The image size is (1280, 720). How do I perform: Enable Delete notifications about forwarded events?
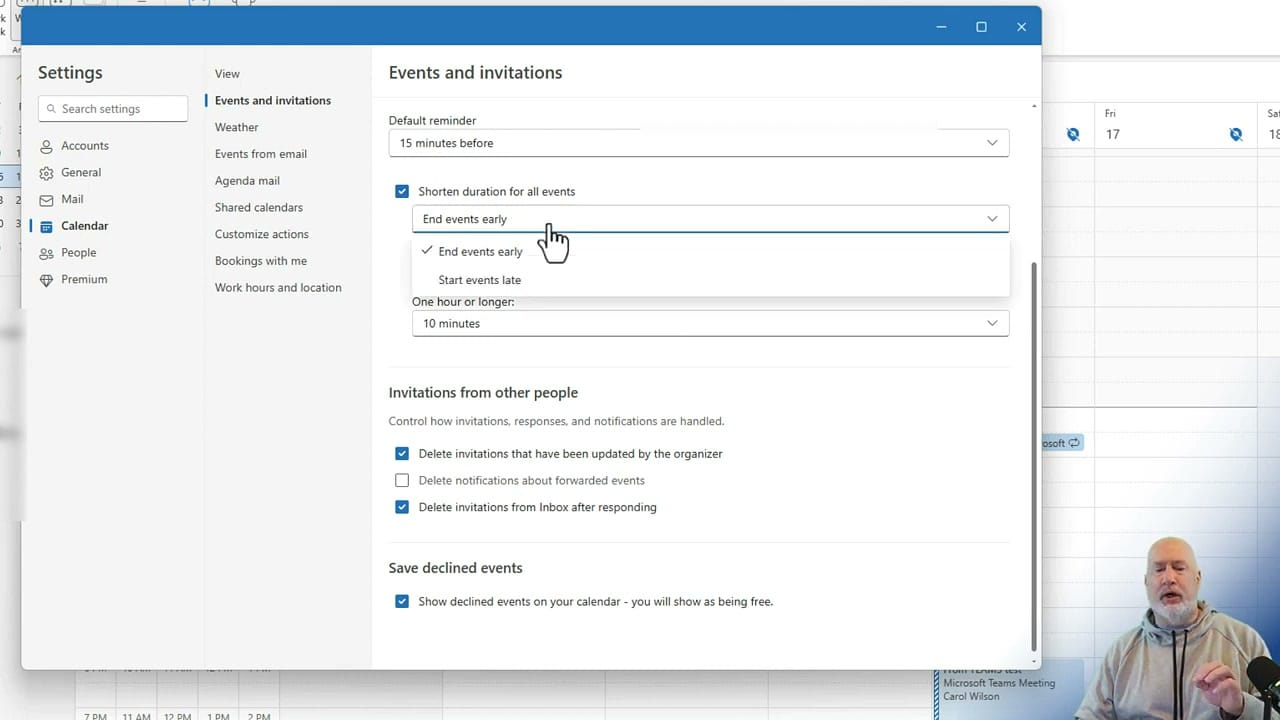tap(402, 480)
